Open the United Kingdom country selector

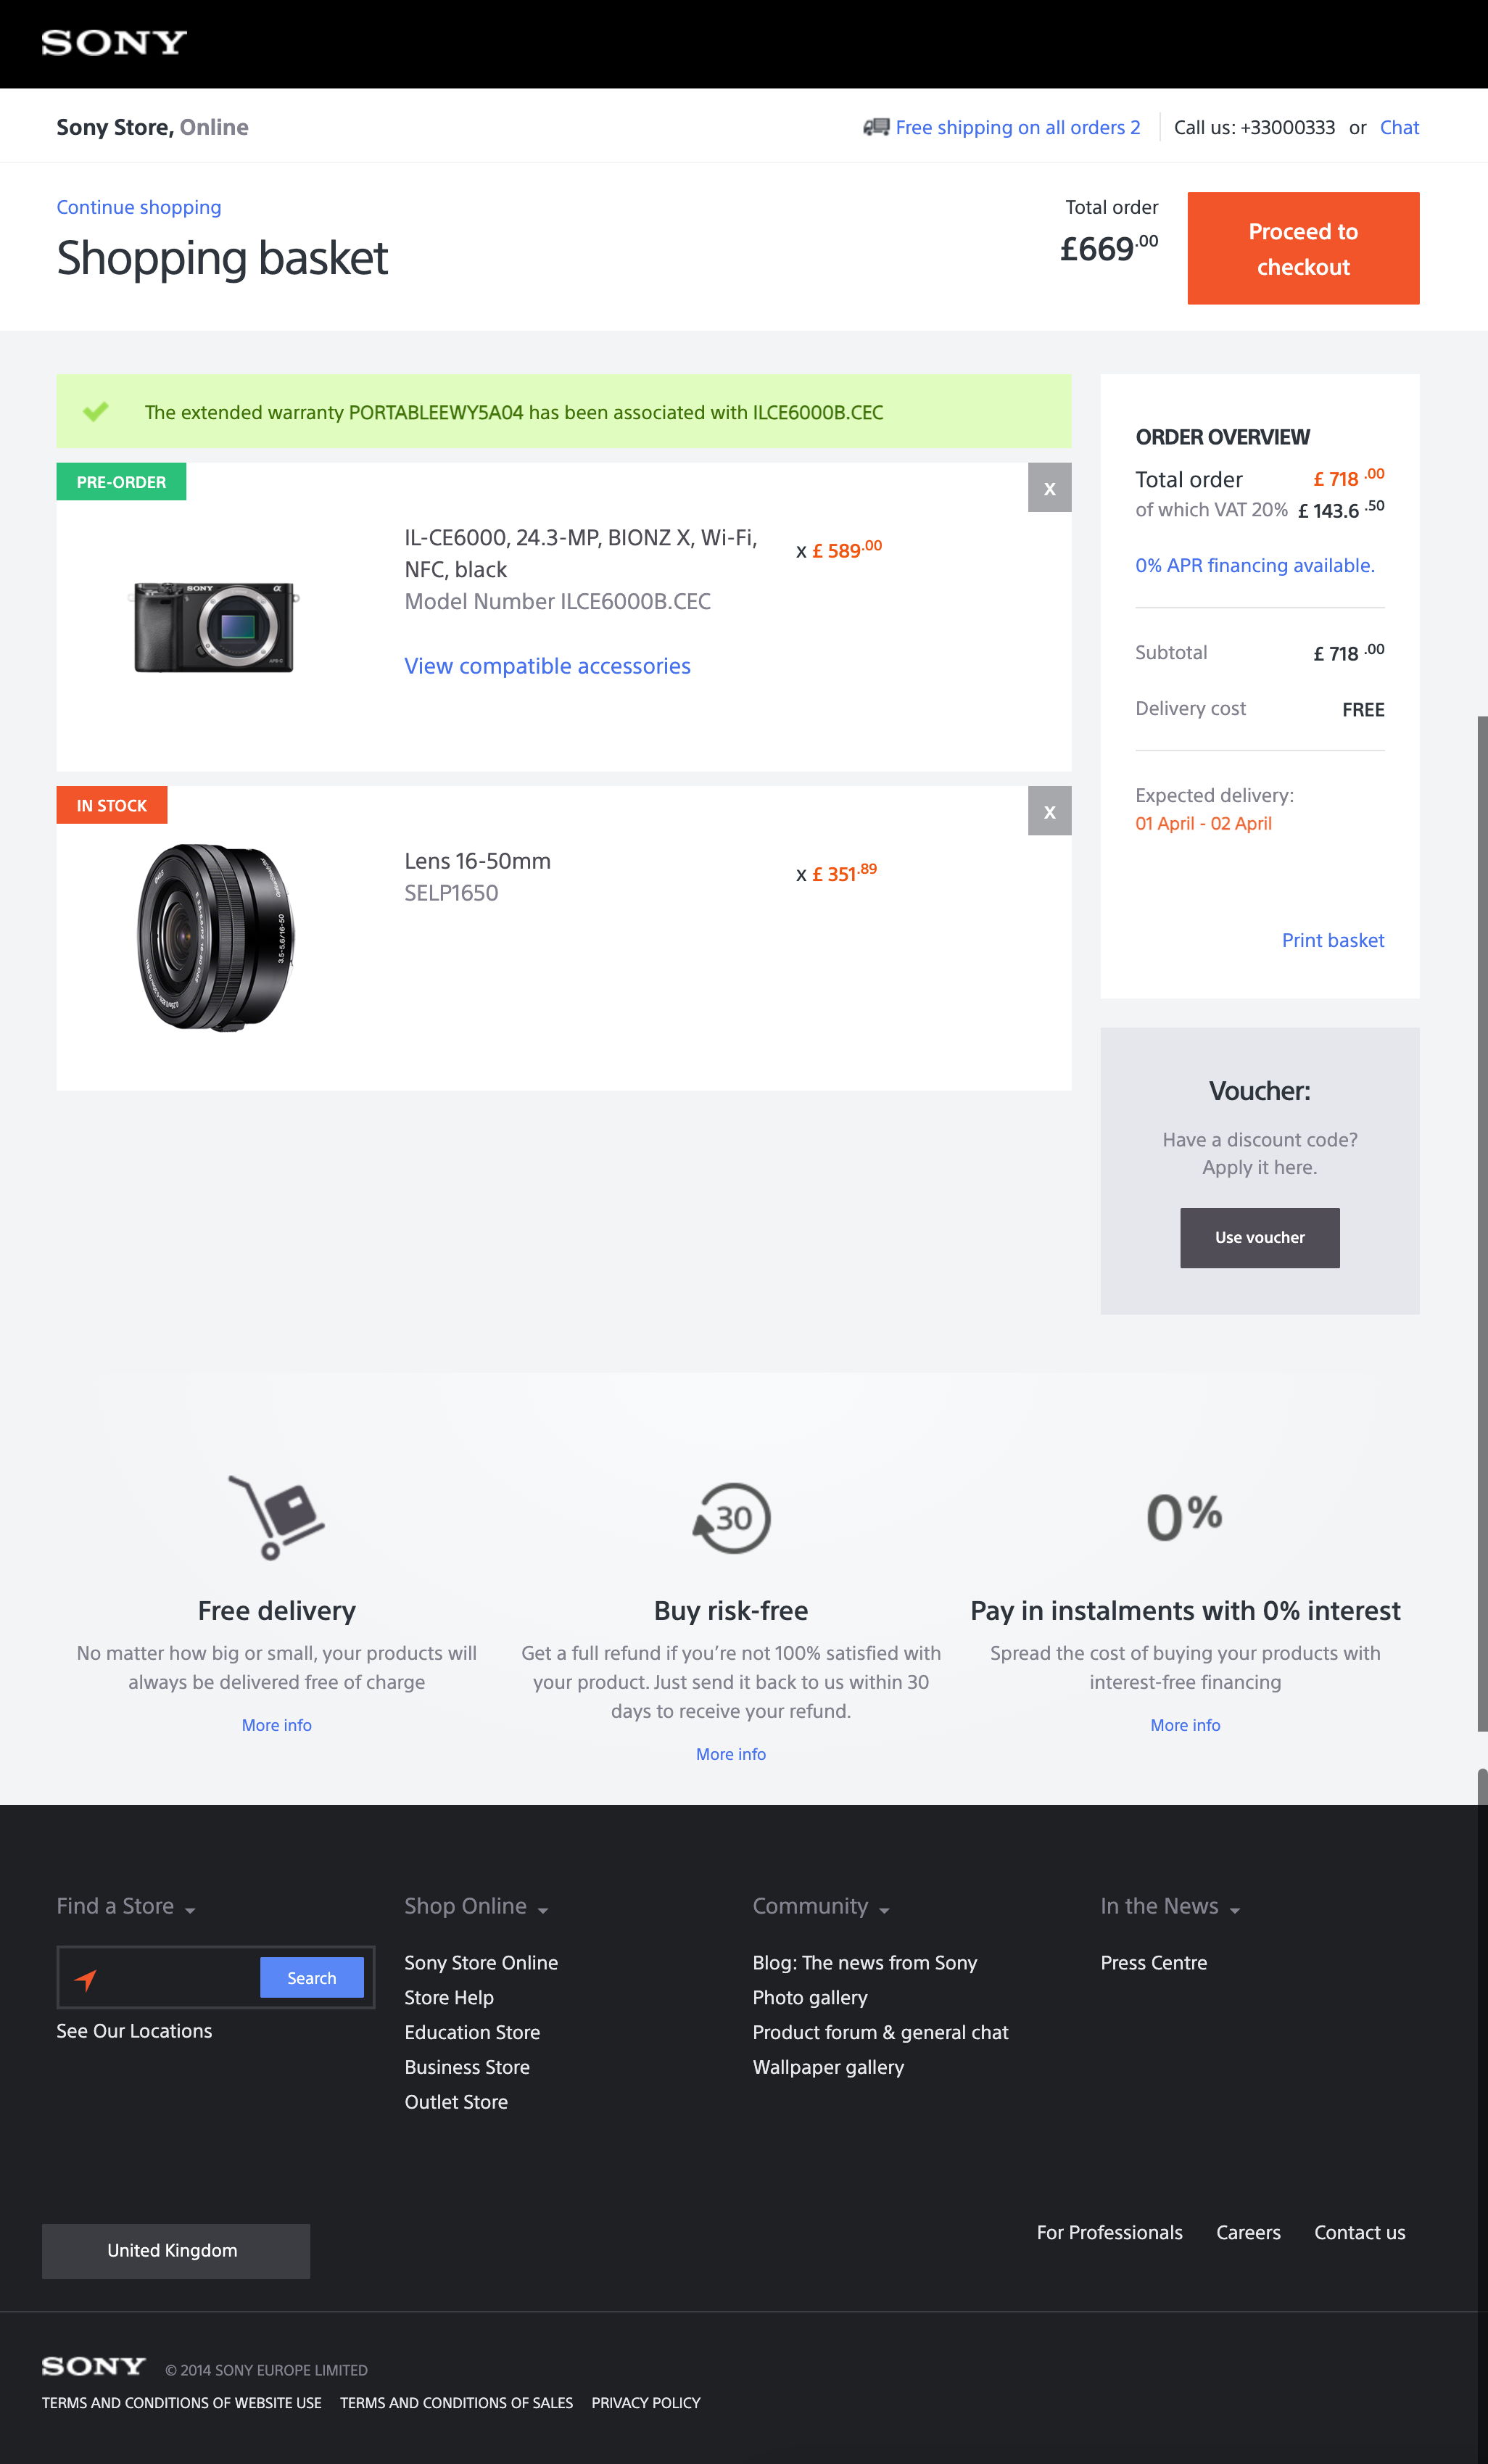click(176, 2250)
